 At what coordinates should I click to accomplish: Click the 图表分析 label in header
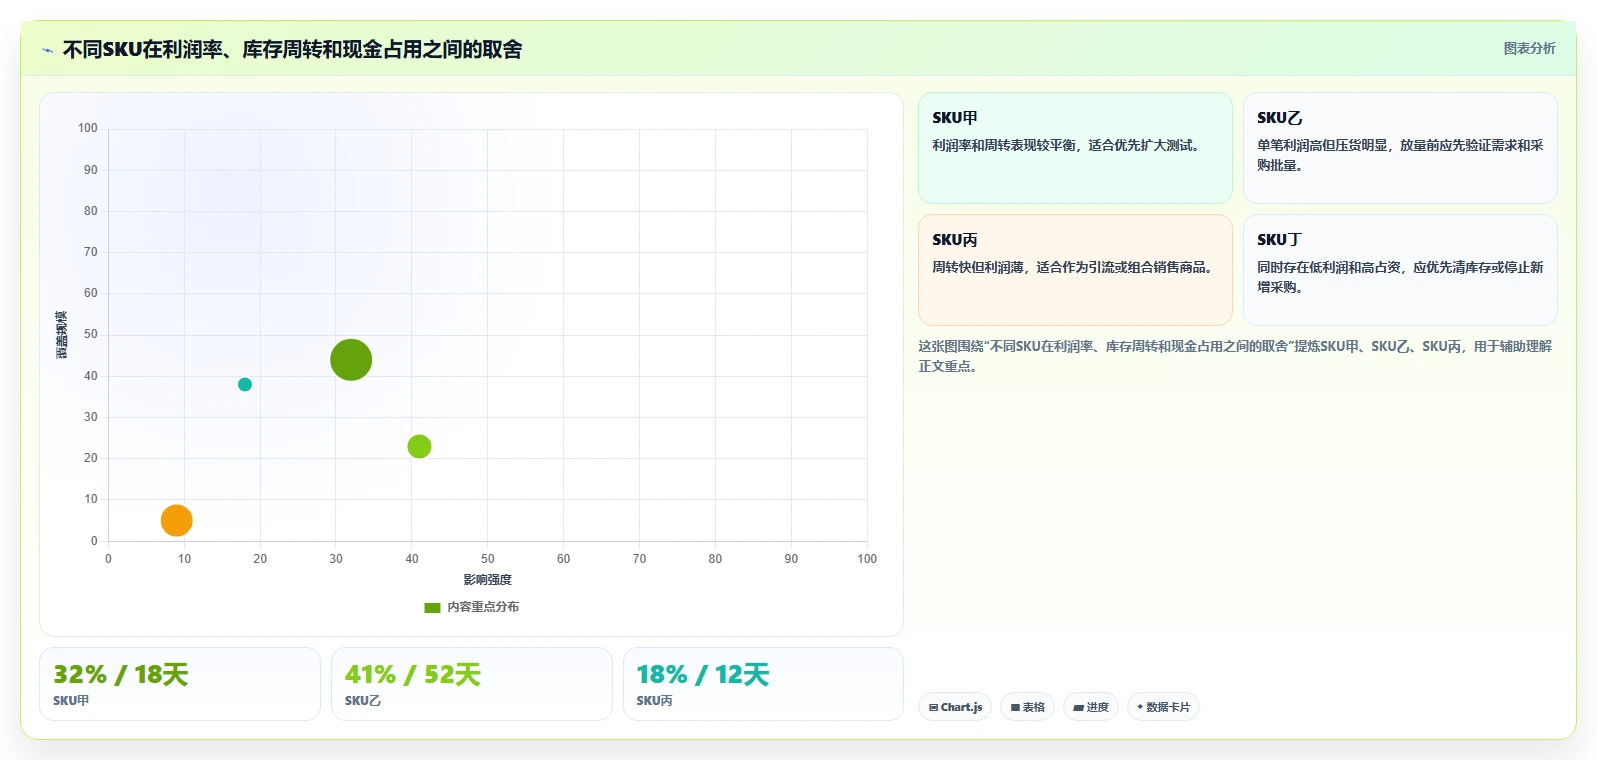click(1529, 48)
